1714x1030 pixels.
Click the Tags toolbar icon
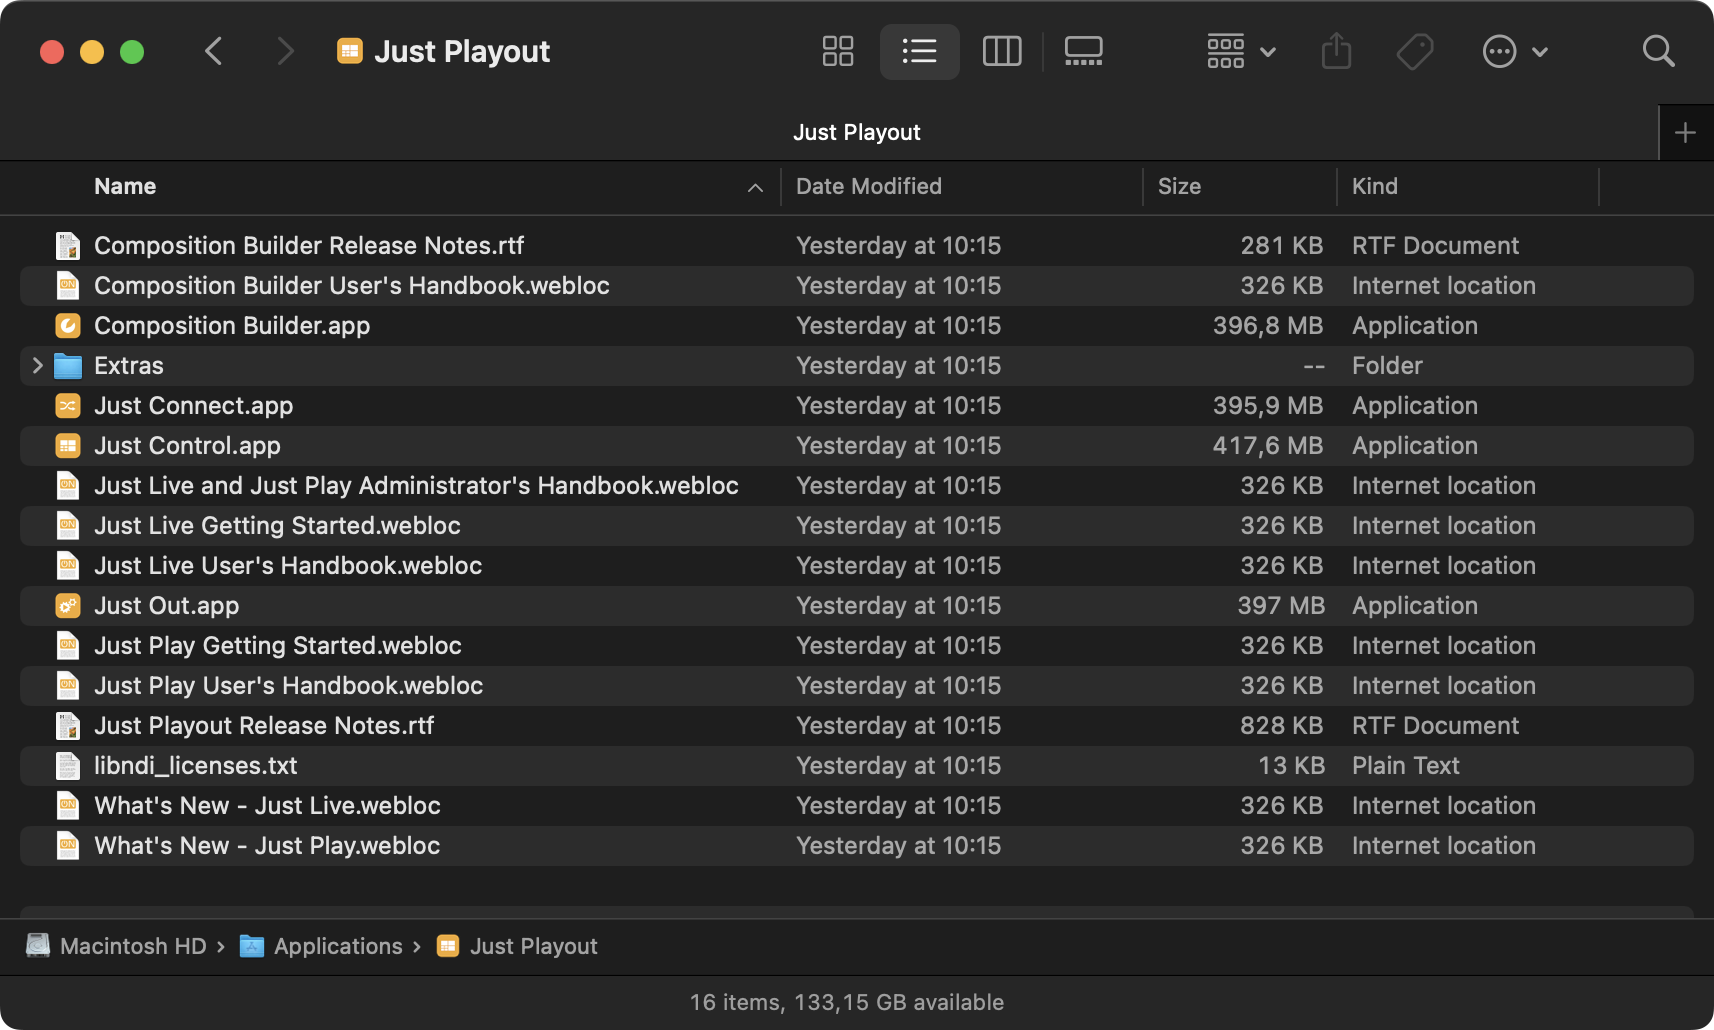click(x=1415, y=51)
